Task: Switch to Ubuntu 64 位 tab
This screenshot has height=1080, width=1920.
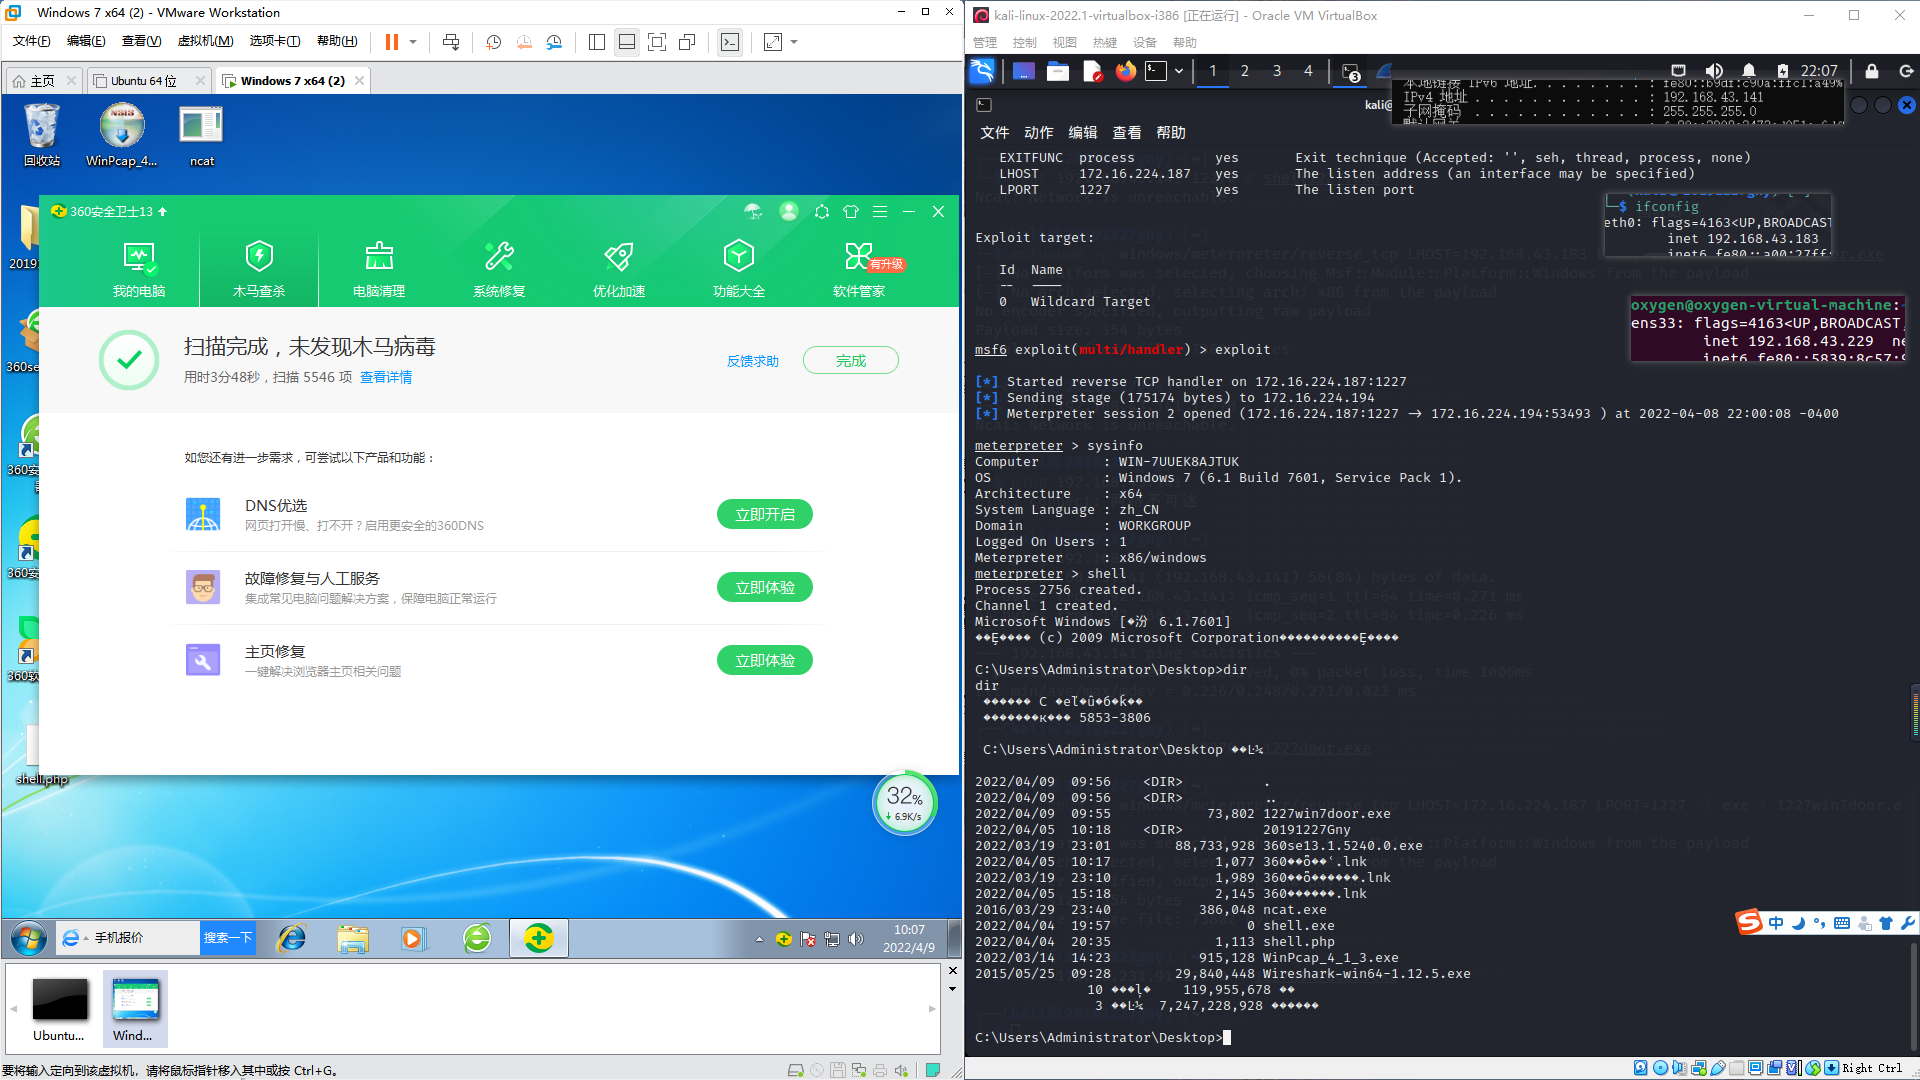Action: coord(143,81)
